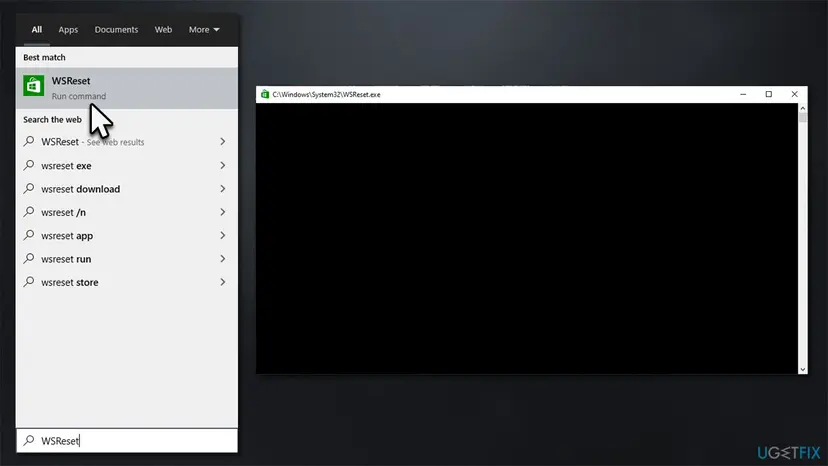This screenshot has height=466, width=828.
Task: Switch to the All search tab
Action: tap(36, 30)
